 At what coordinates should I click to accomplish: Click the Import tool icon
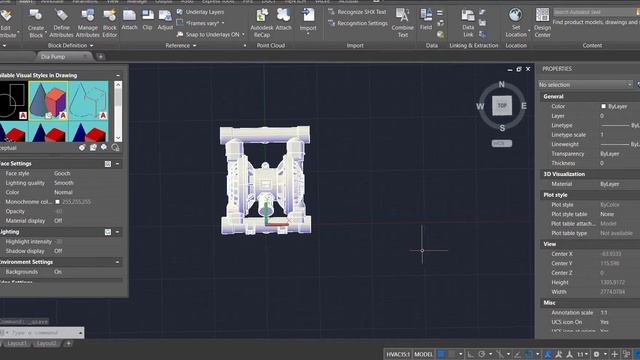click(x=308, y=16)
